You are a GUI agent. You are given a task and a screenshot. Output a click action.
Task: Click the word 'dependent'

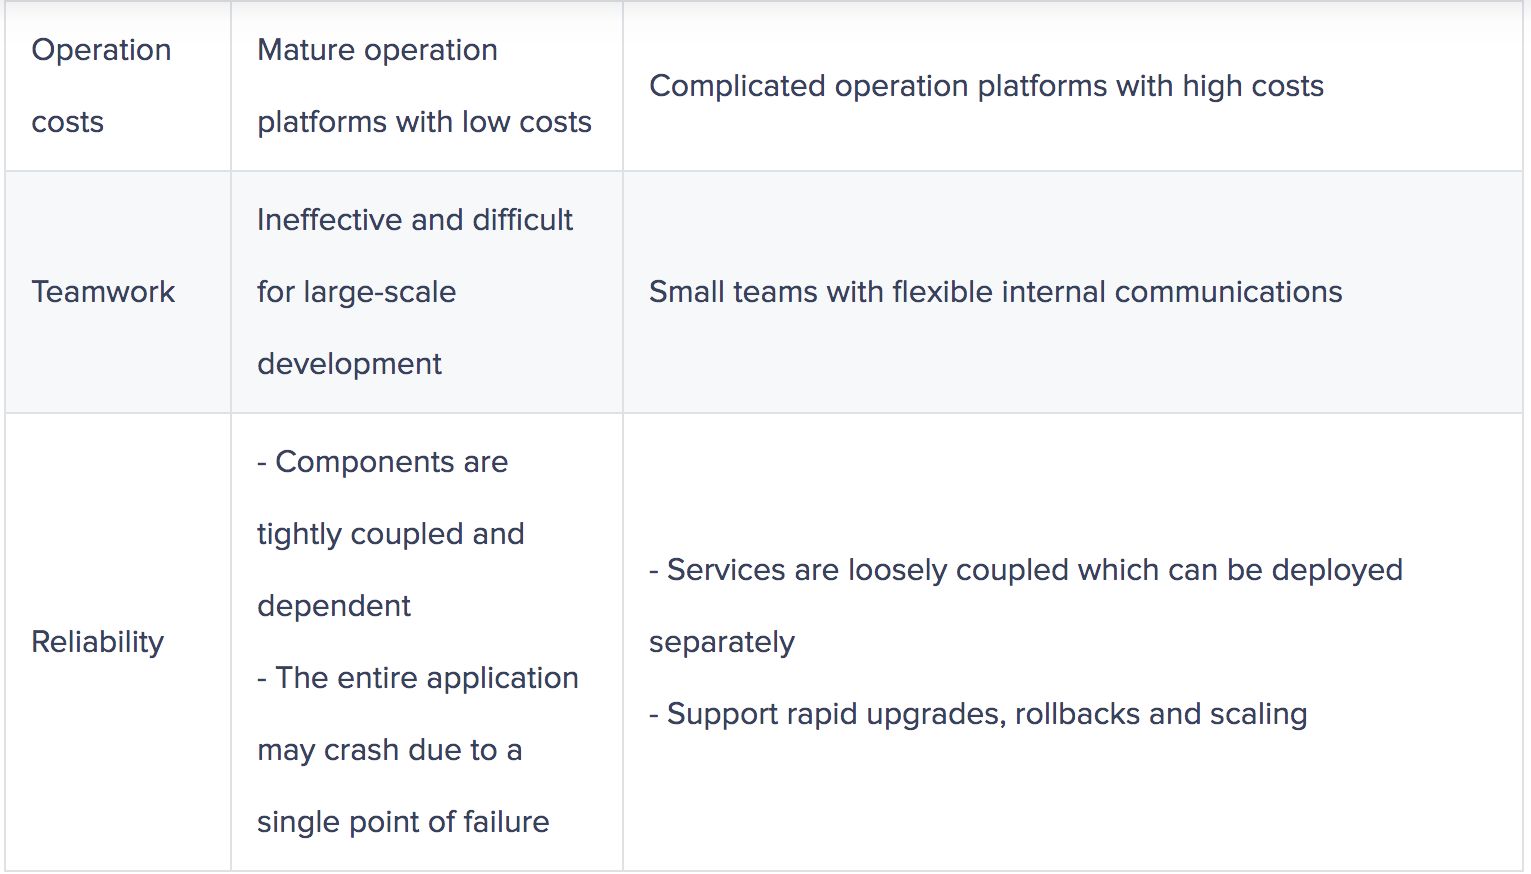click(x=334, y=606)
